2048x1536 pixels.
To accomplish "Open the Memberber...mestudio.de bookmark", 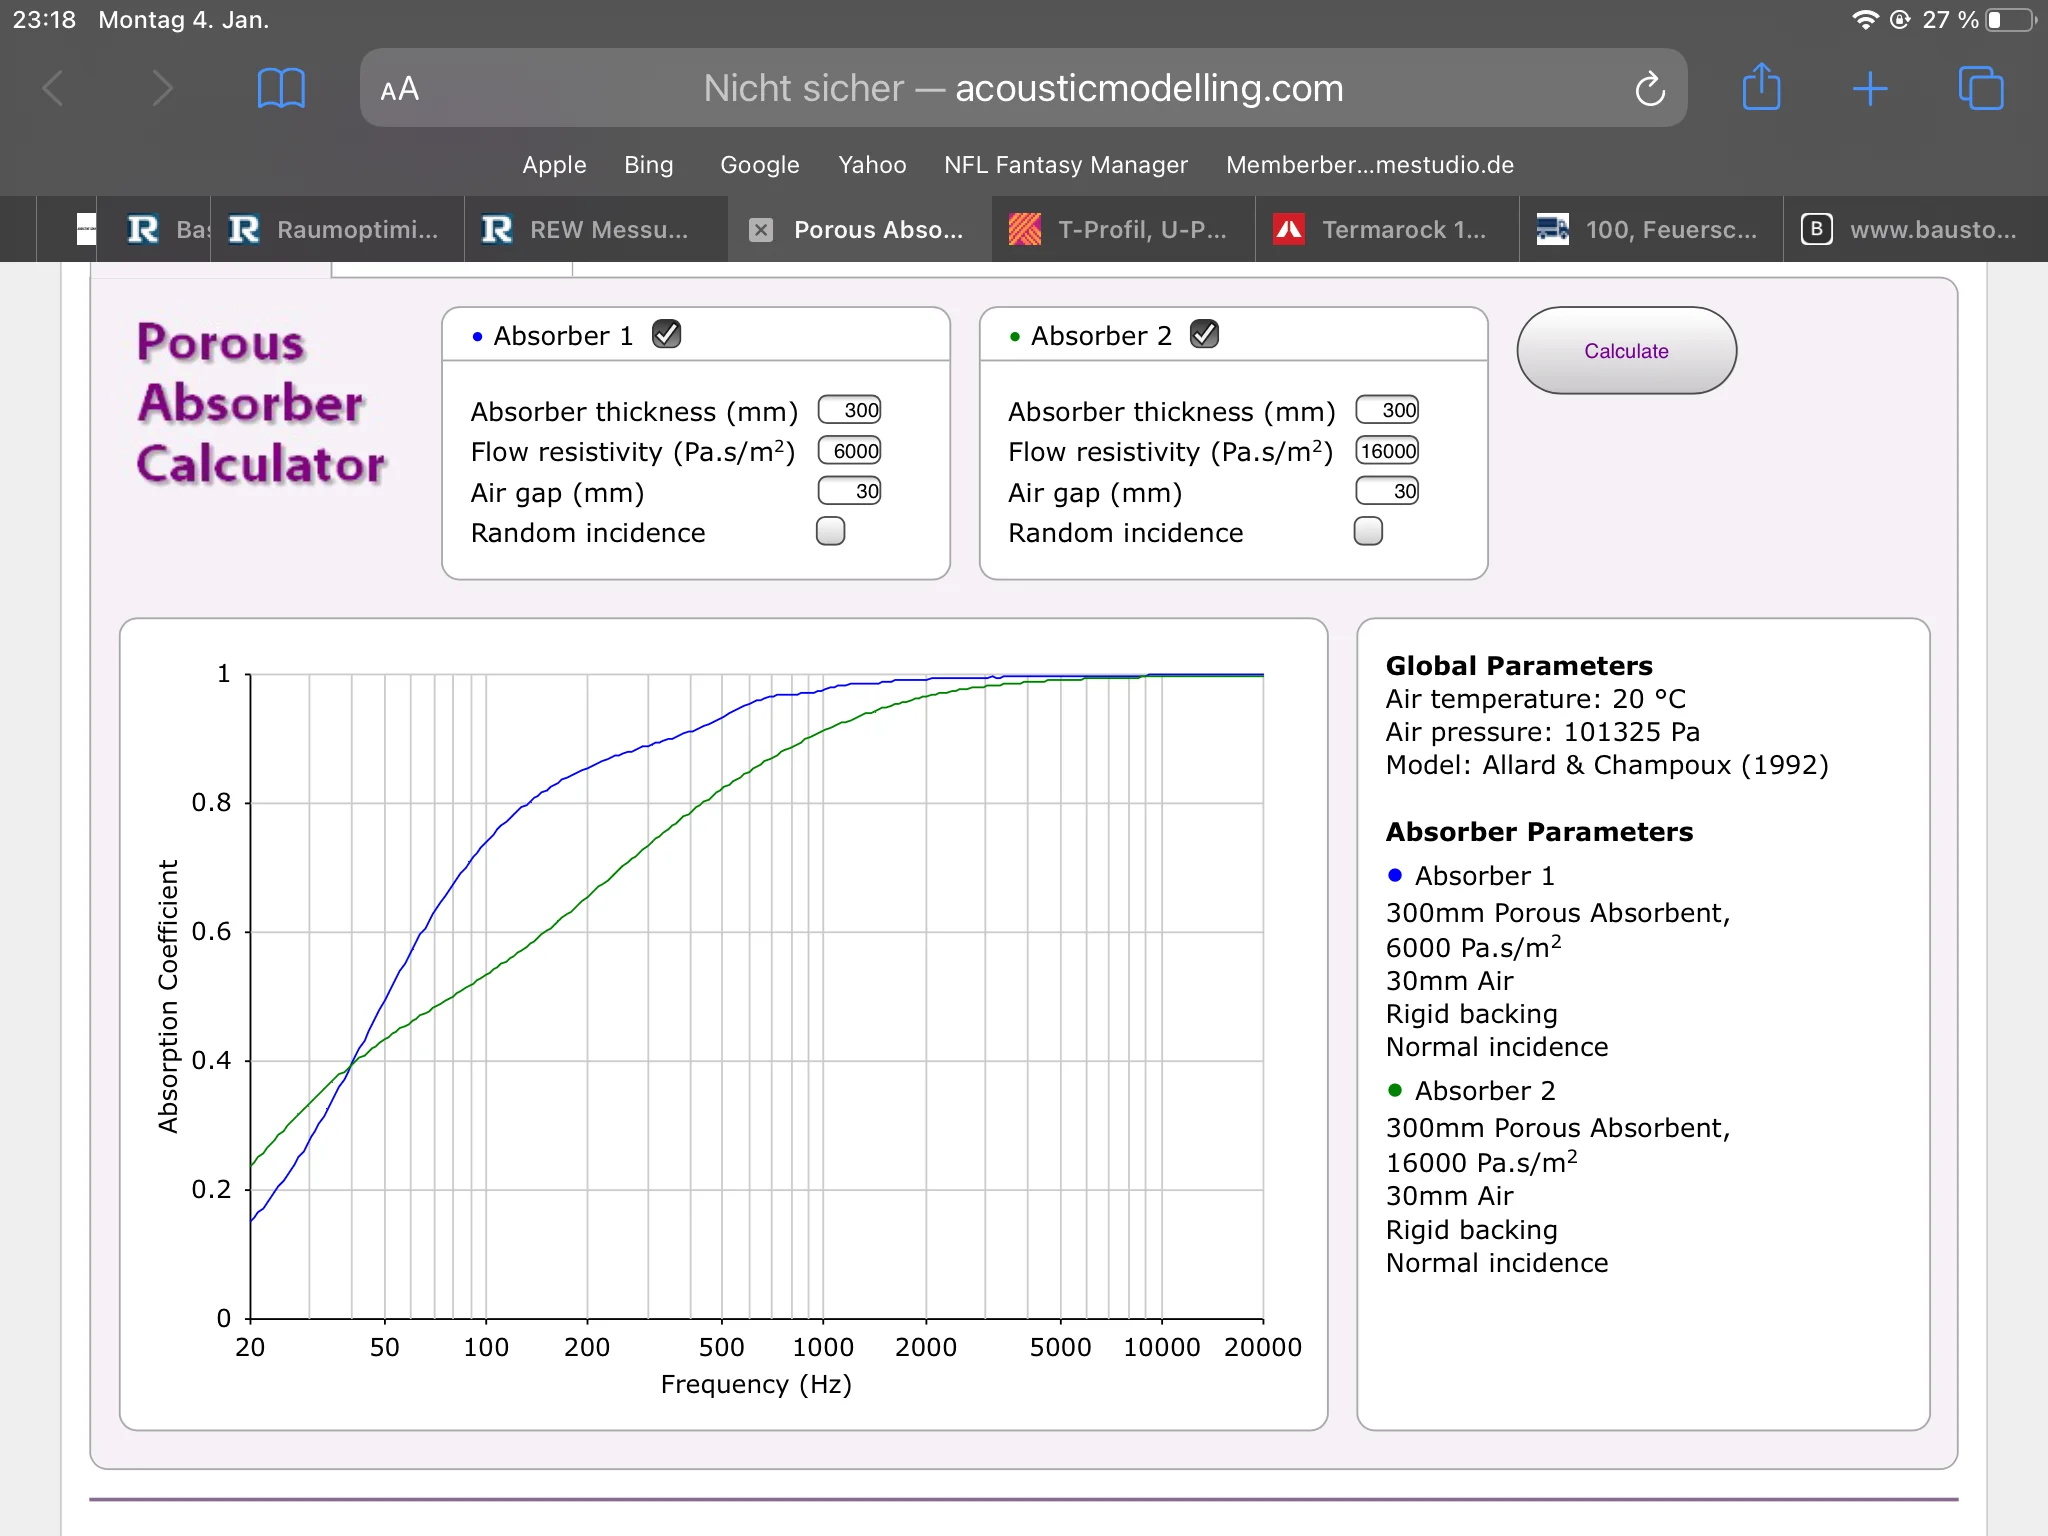I will pyautogui.click(x=1370, y=165).
